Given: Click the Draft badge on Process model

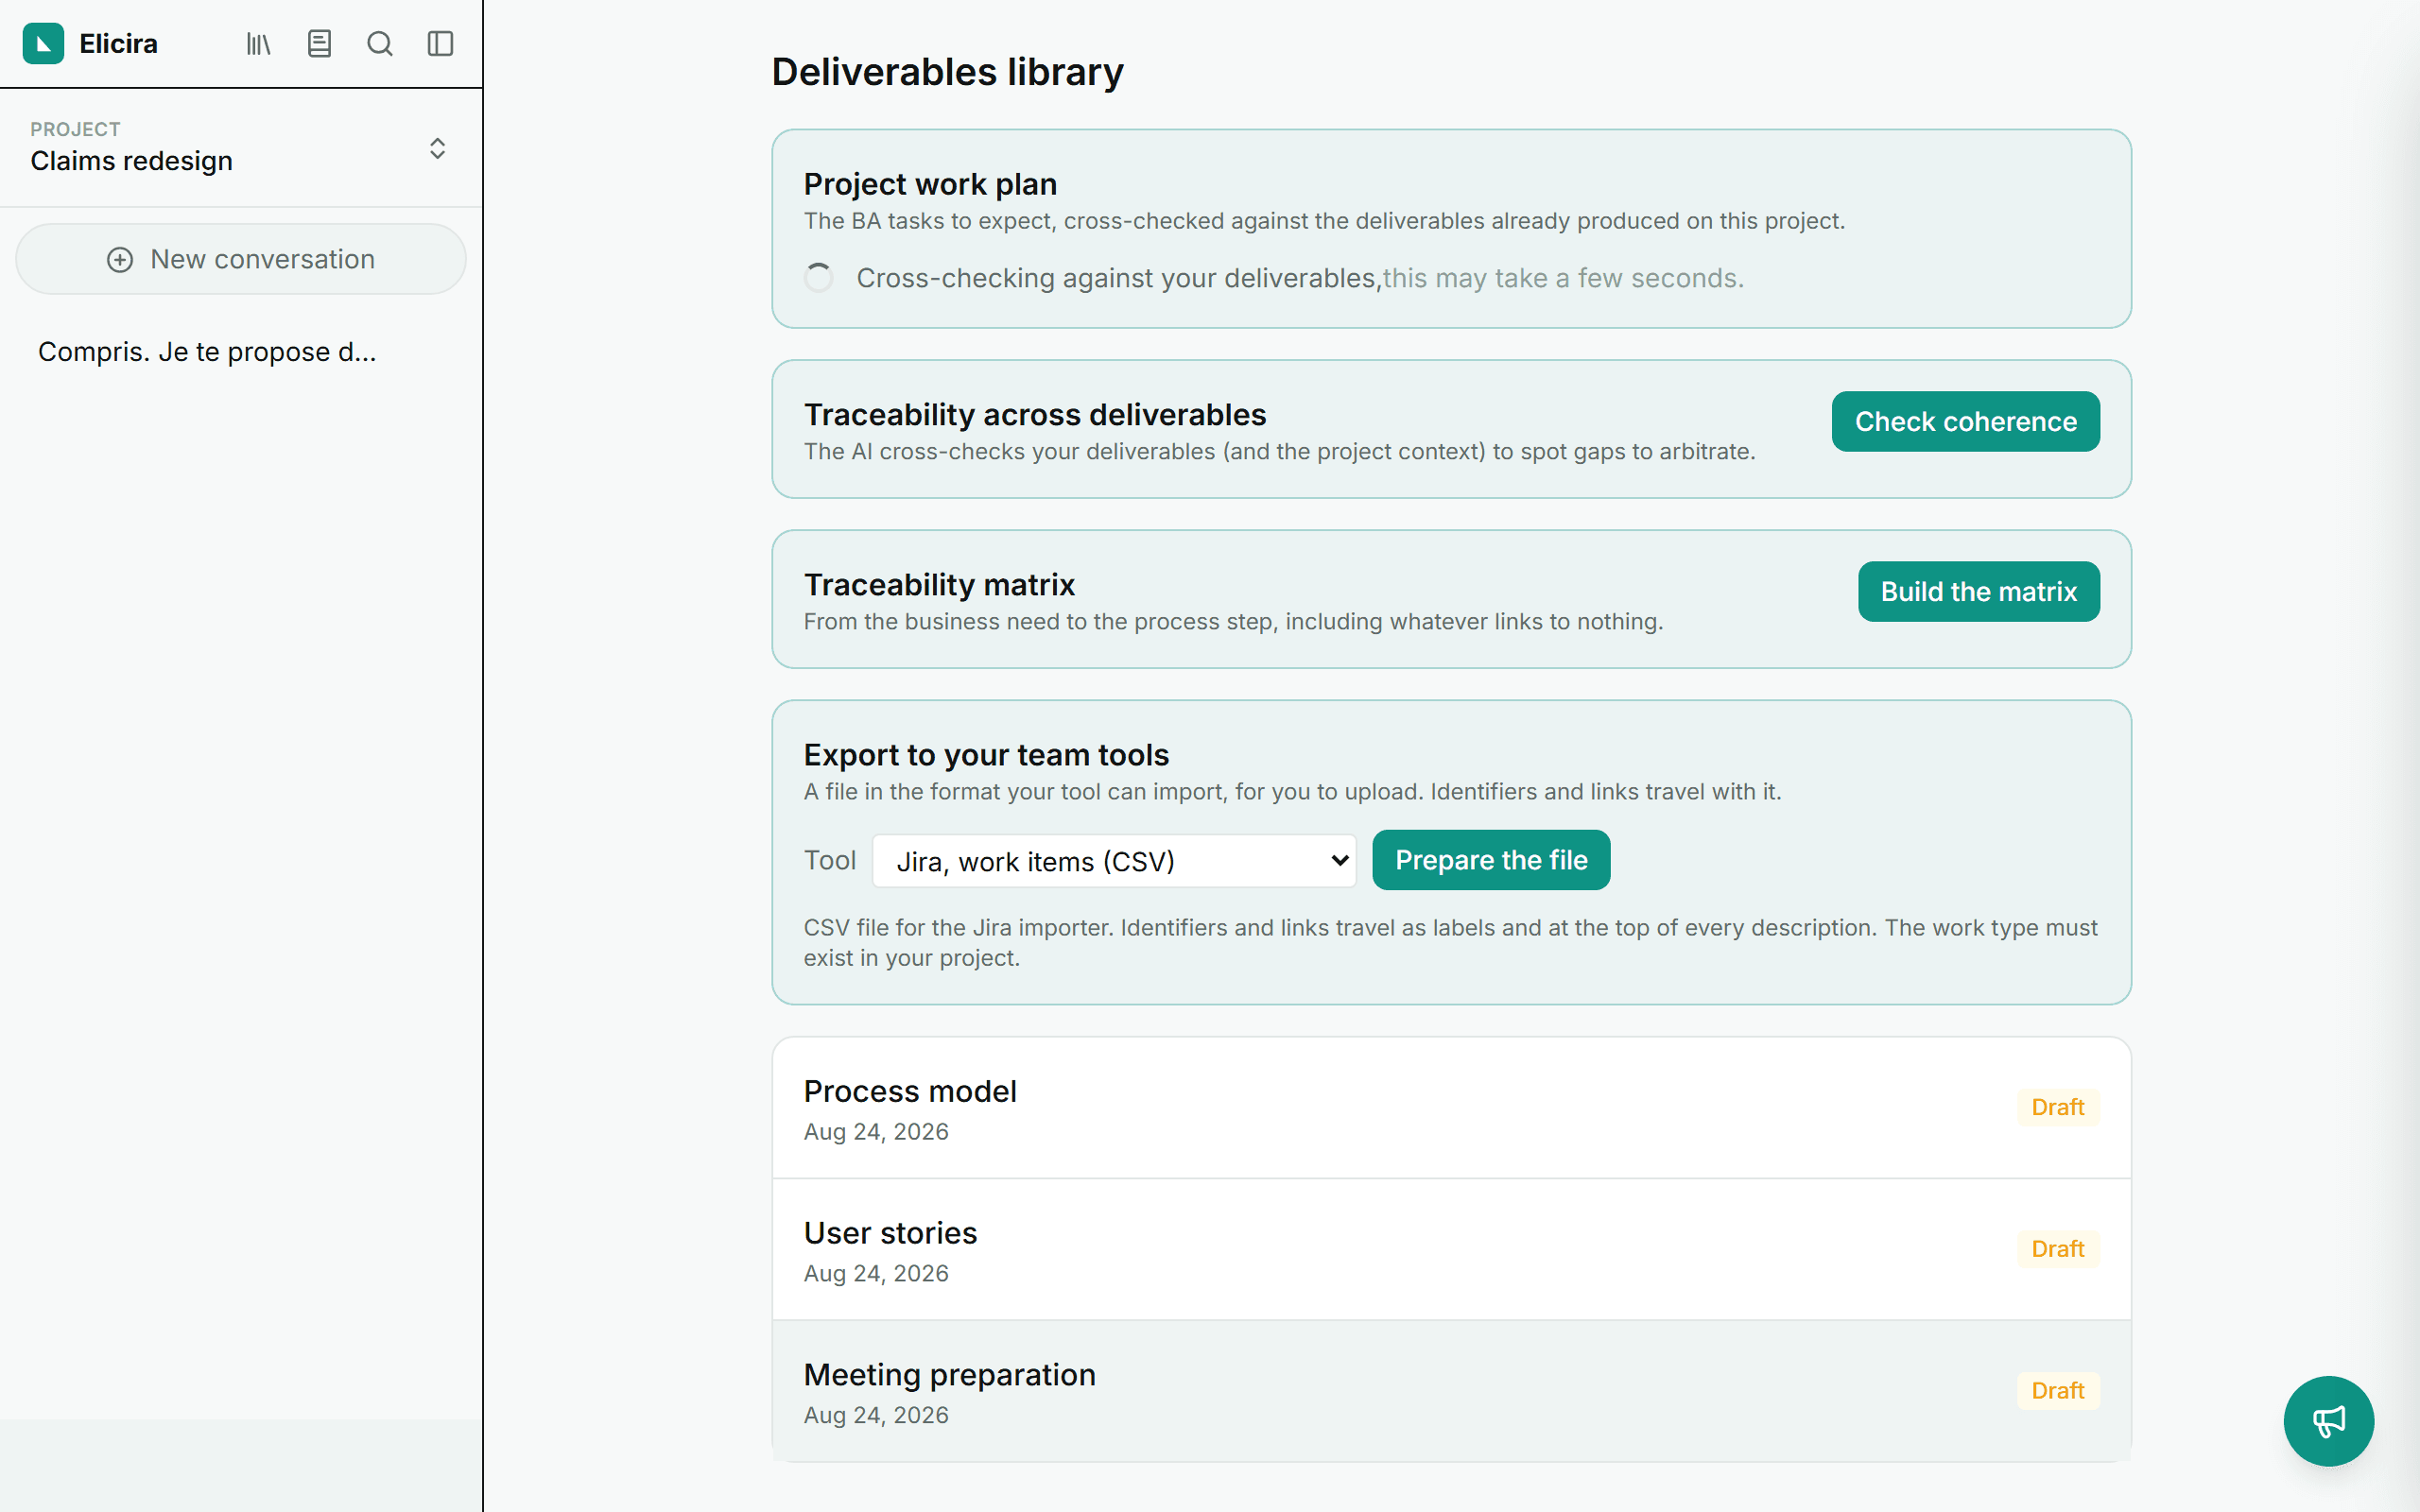Looking at the screenshot, I should [2057, 1107].
